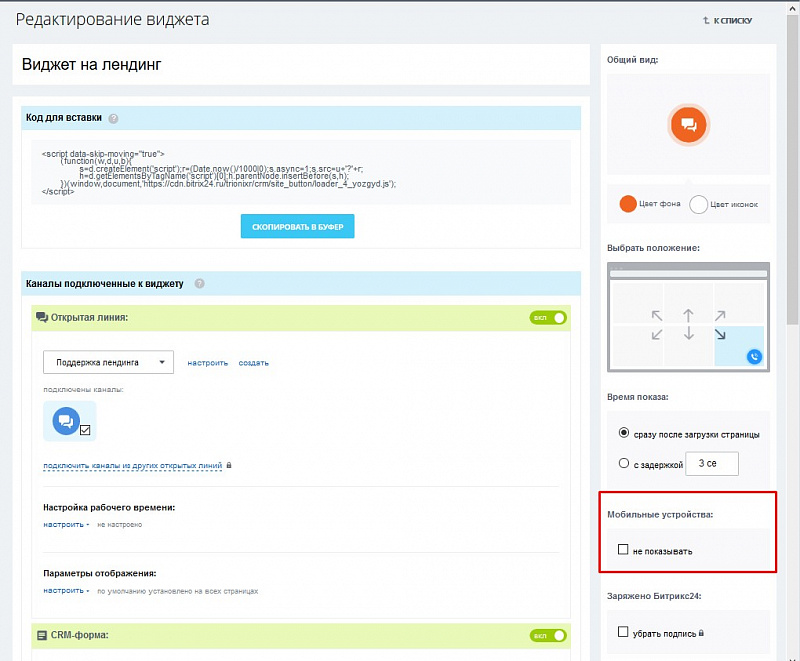Click the blue chat channel icon
Image resolution: width=800 pixels, height=661 pixels.
tap(66, 421)
